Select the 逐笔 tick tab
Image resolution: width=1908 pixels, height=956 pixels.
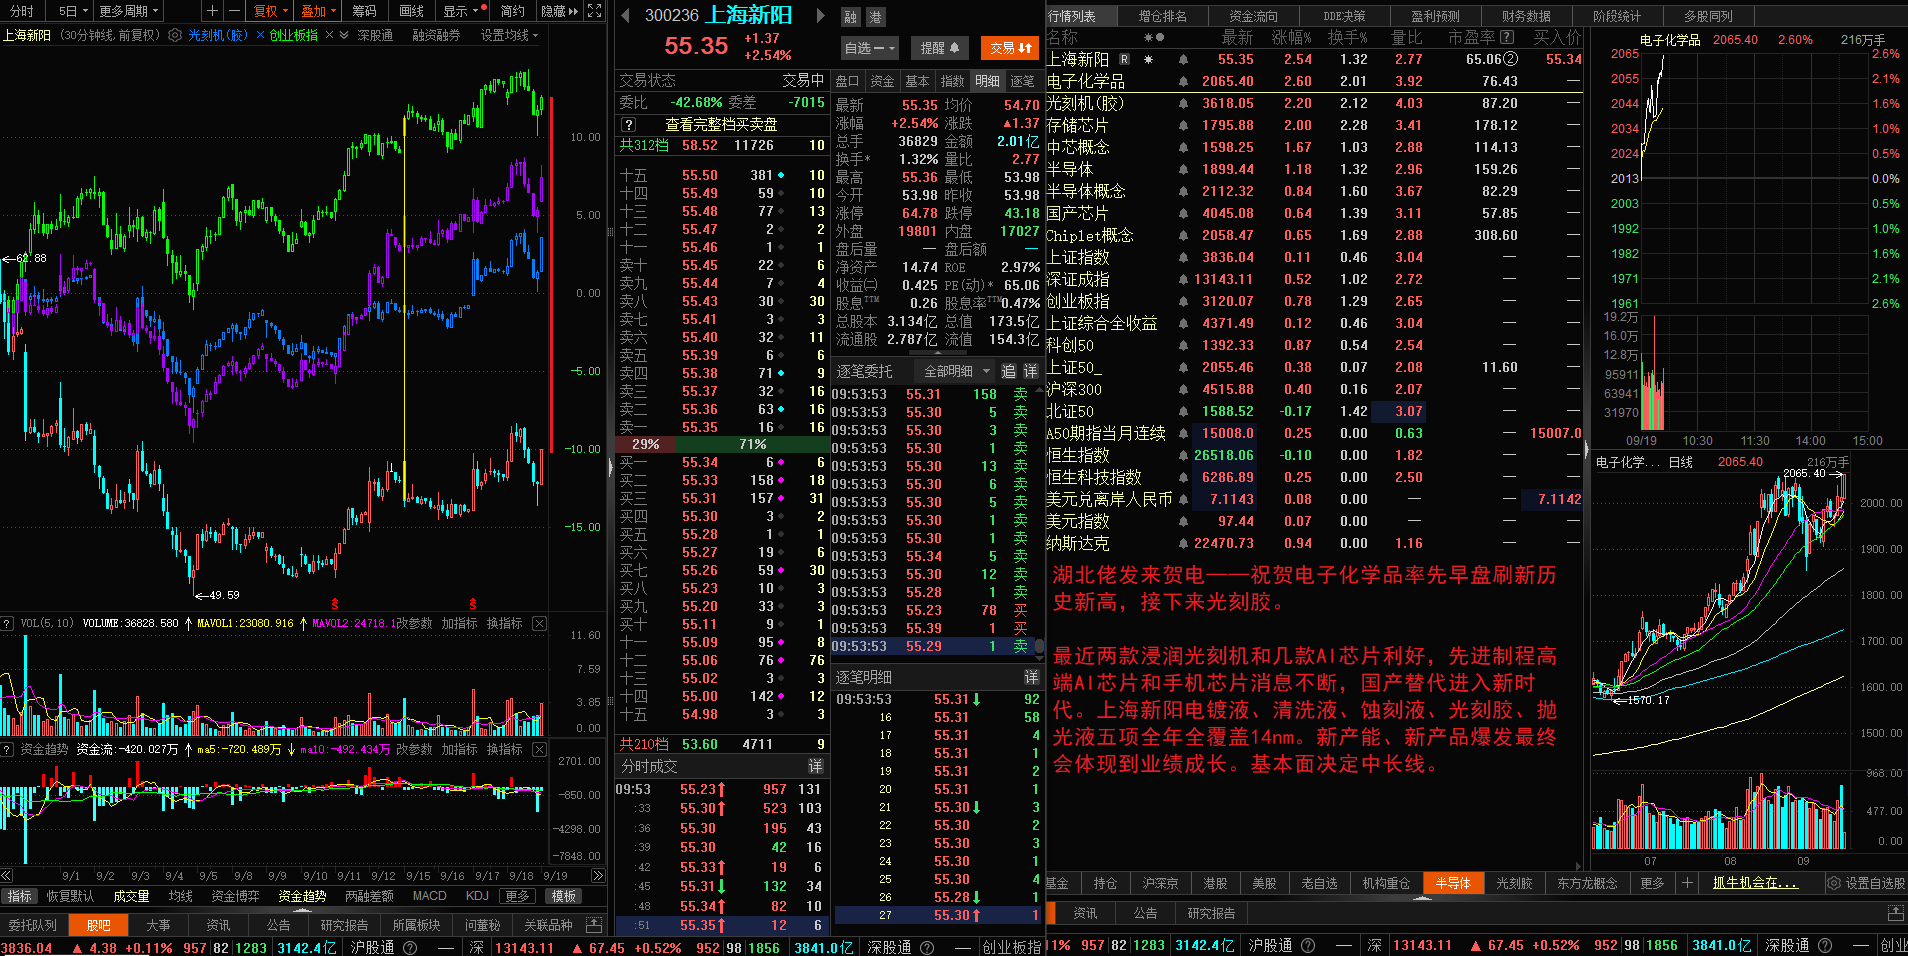pyautogui.click(x=1022, y=81)
